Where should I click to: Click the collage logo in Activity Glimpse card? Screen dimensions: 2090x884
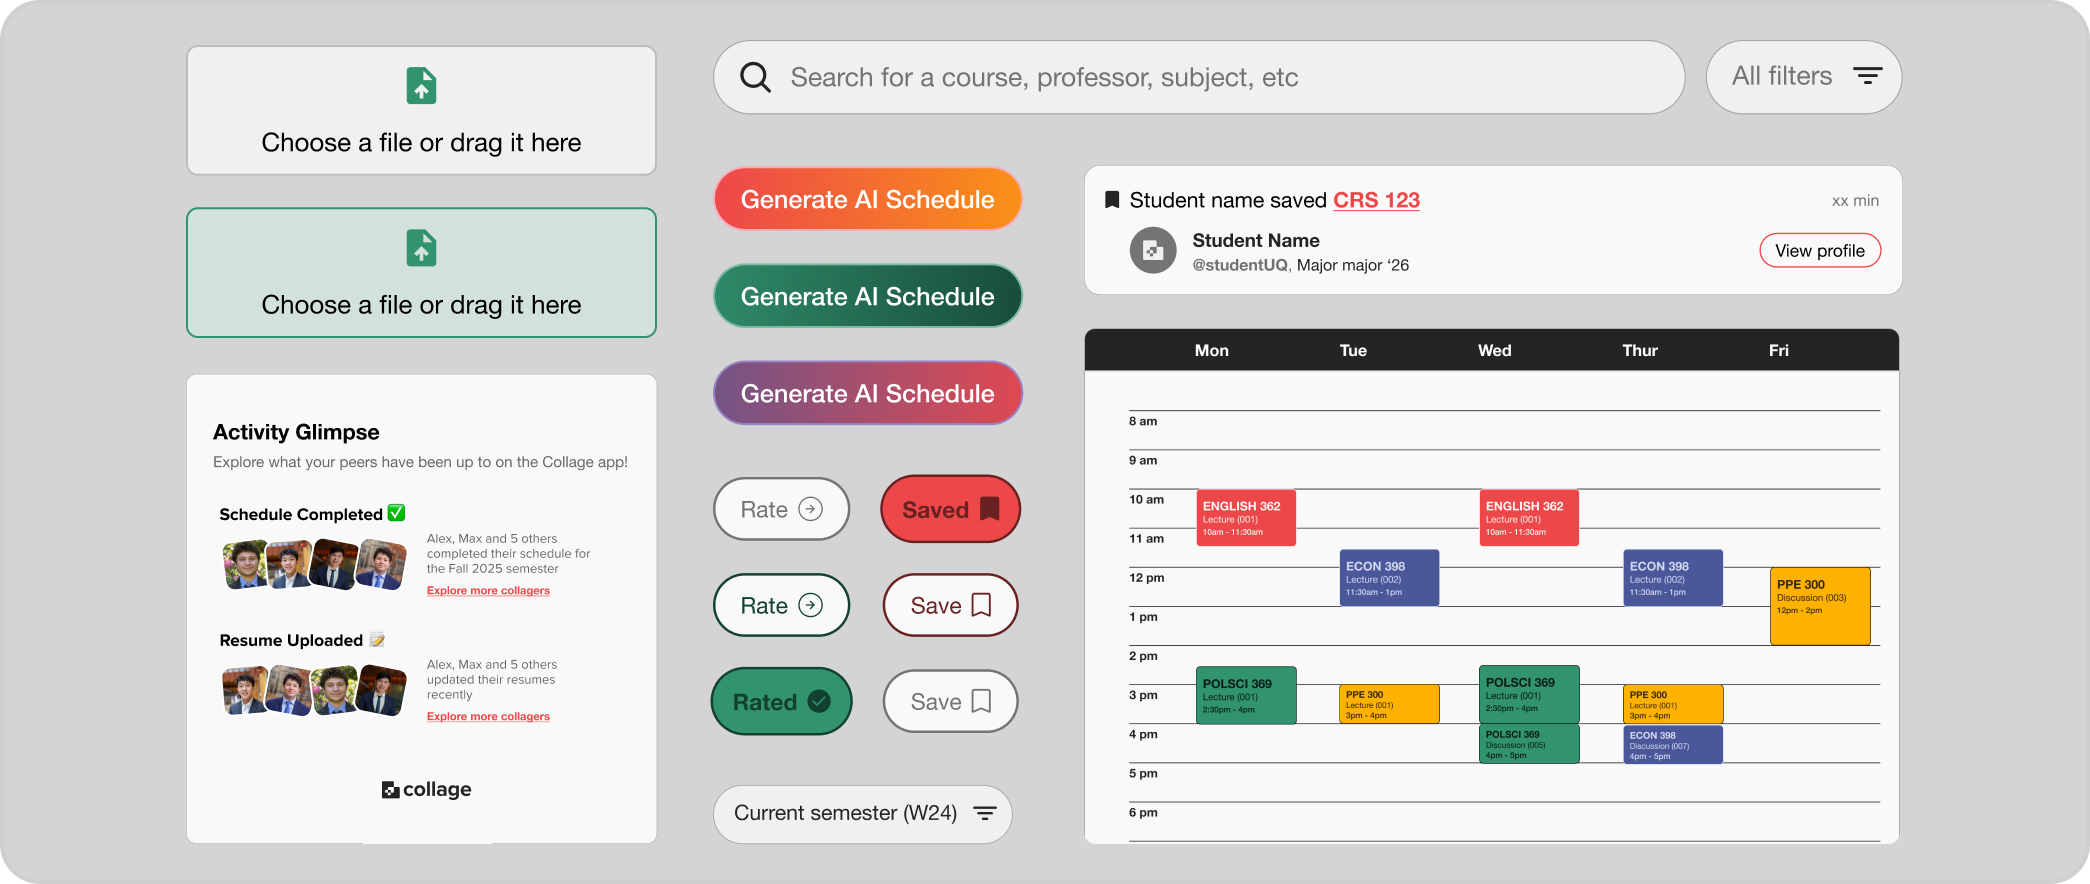point(427,789)
